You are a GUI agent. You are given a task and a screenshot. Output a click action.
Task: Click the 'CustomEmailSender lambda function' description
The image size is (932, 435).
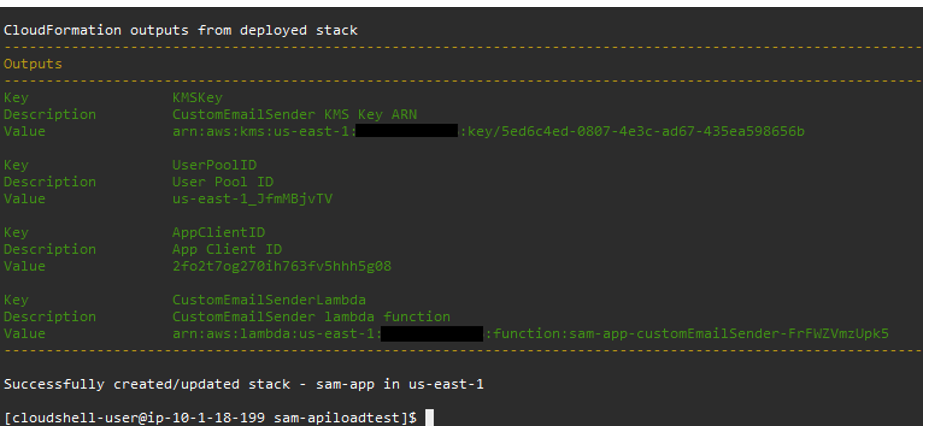pyautogui.click(x=311, y=317)
